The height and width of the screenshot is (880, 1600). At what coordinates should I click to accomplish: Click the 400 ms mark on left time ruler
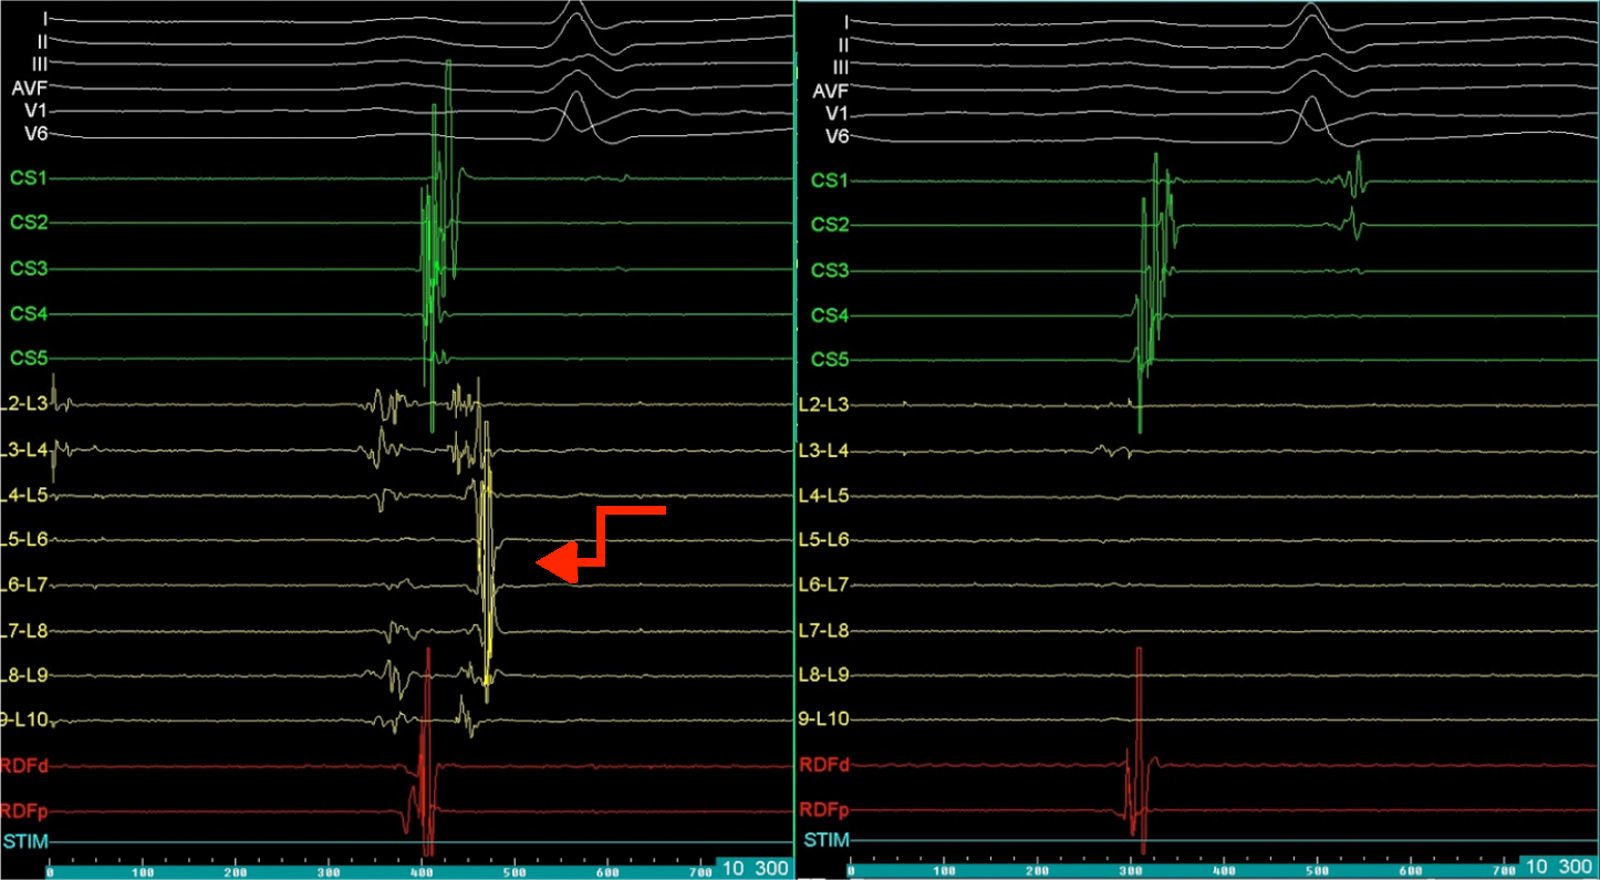[x=422, y=871]
